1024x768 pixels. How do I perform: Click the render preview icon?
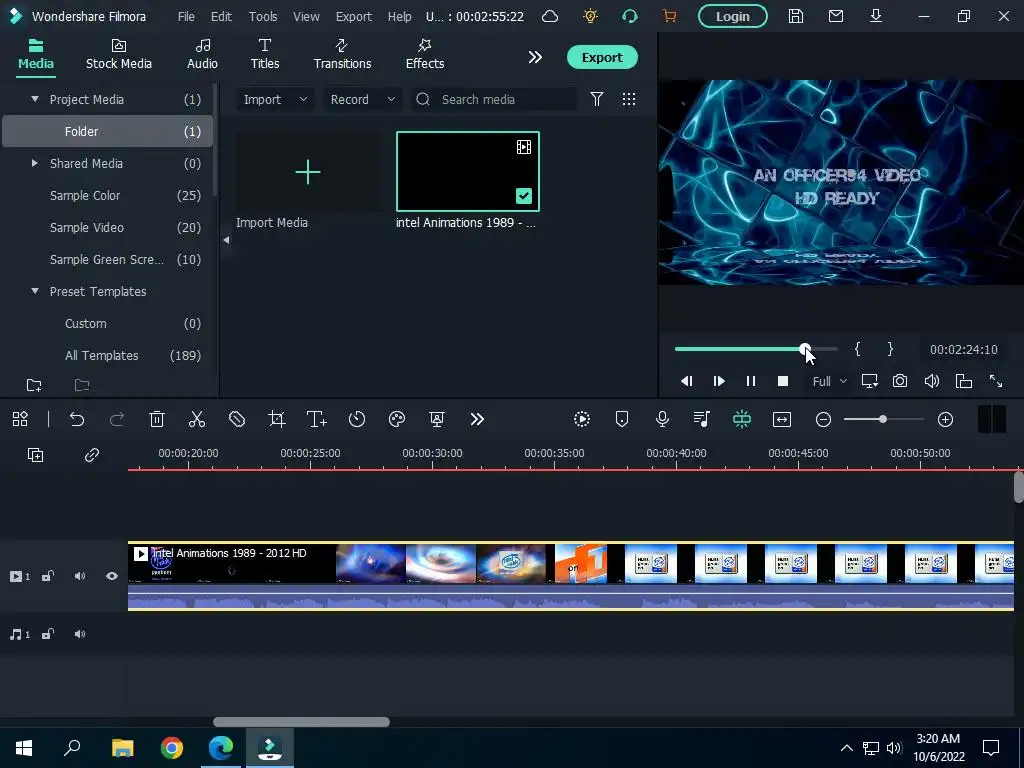582,419
